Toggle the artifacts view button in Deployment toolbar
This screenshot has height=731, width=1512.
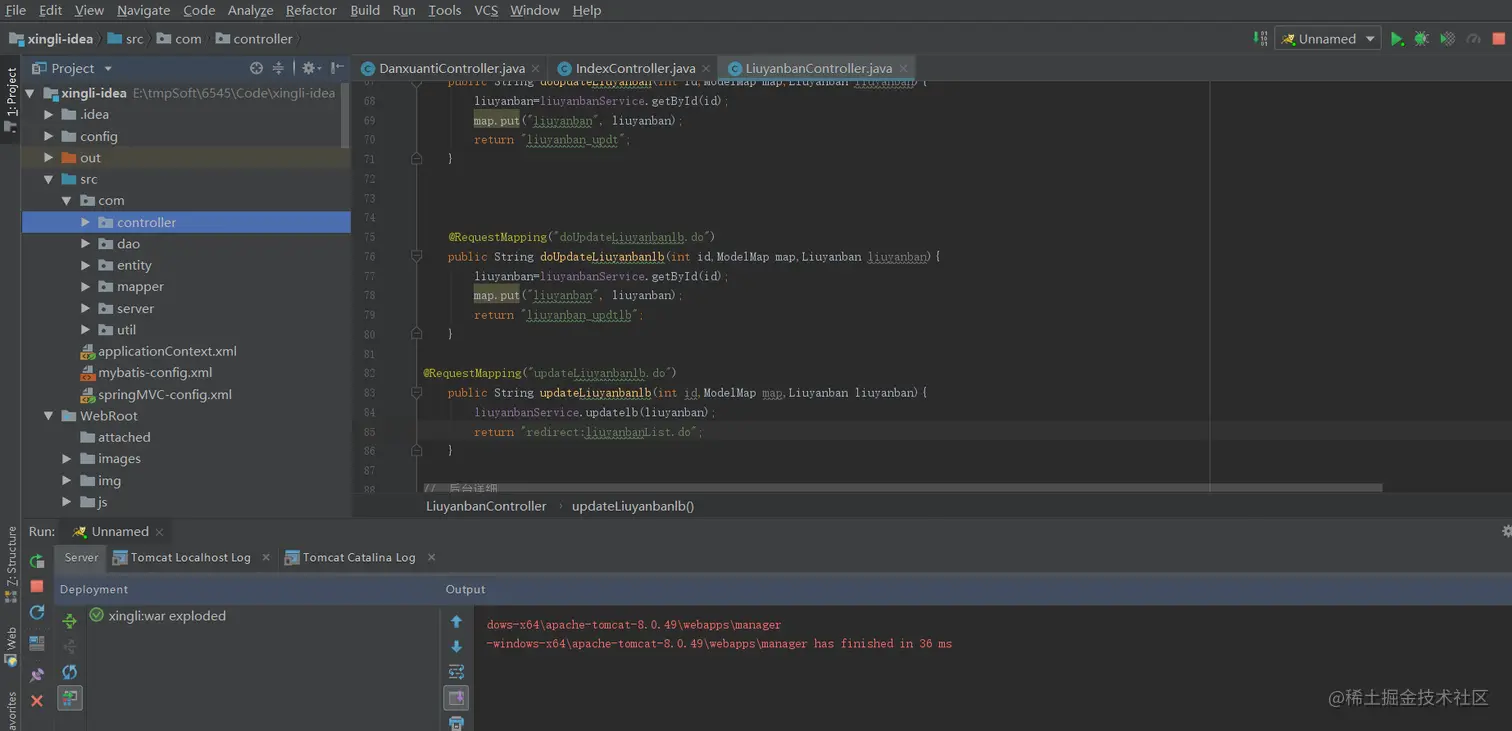69,697
